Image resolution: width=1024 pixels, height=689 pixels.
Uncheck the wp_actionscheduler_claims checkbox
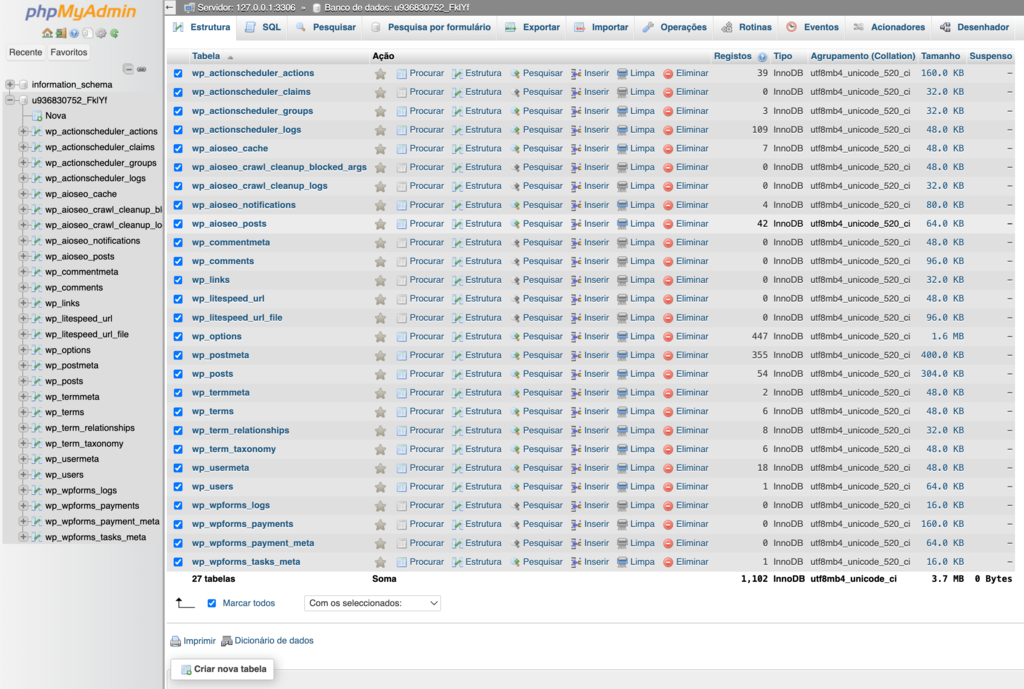[x=178, y=93]
